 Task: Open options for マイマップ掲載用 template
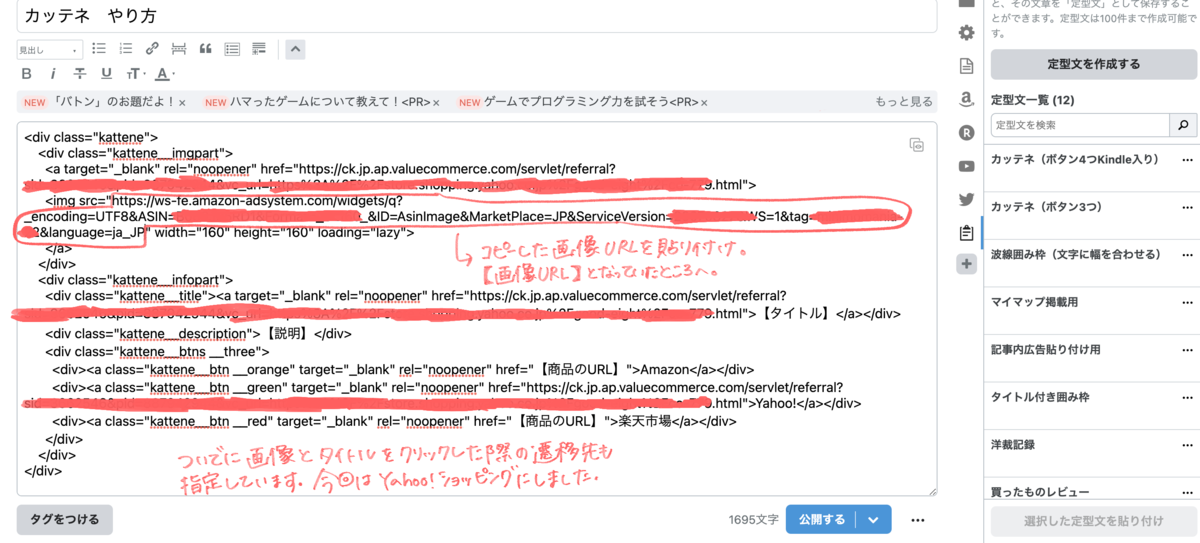[x=1188, y=302]
